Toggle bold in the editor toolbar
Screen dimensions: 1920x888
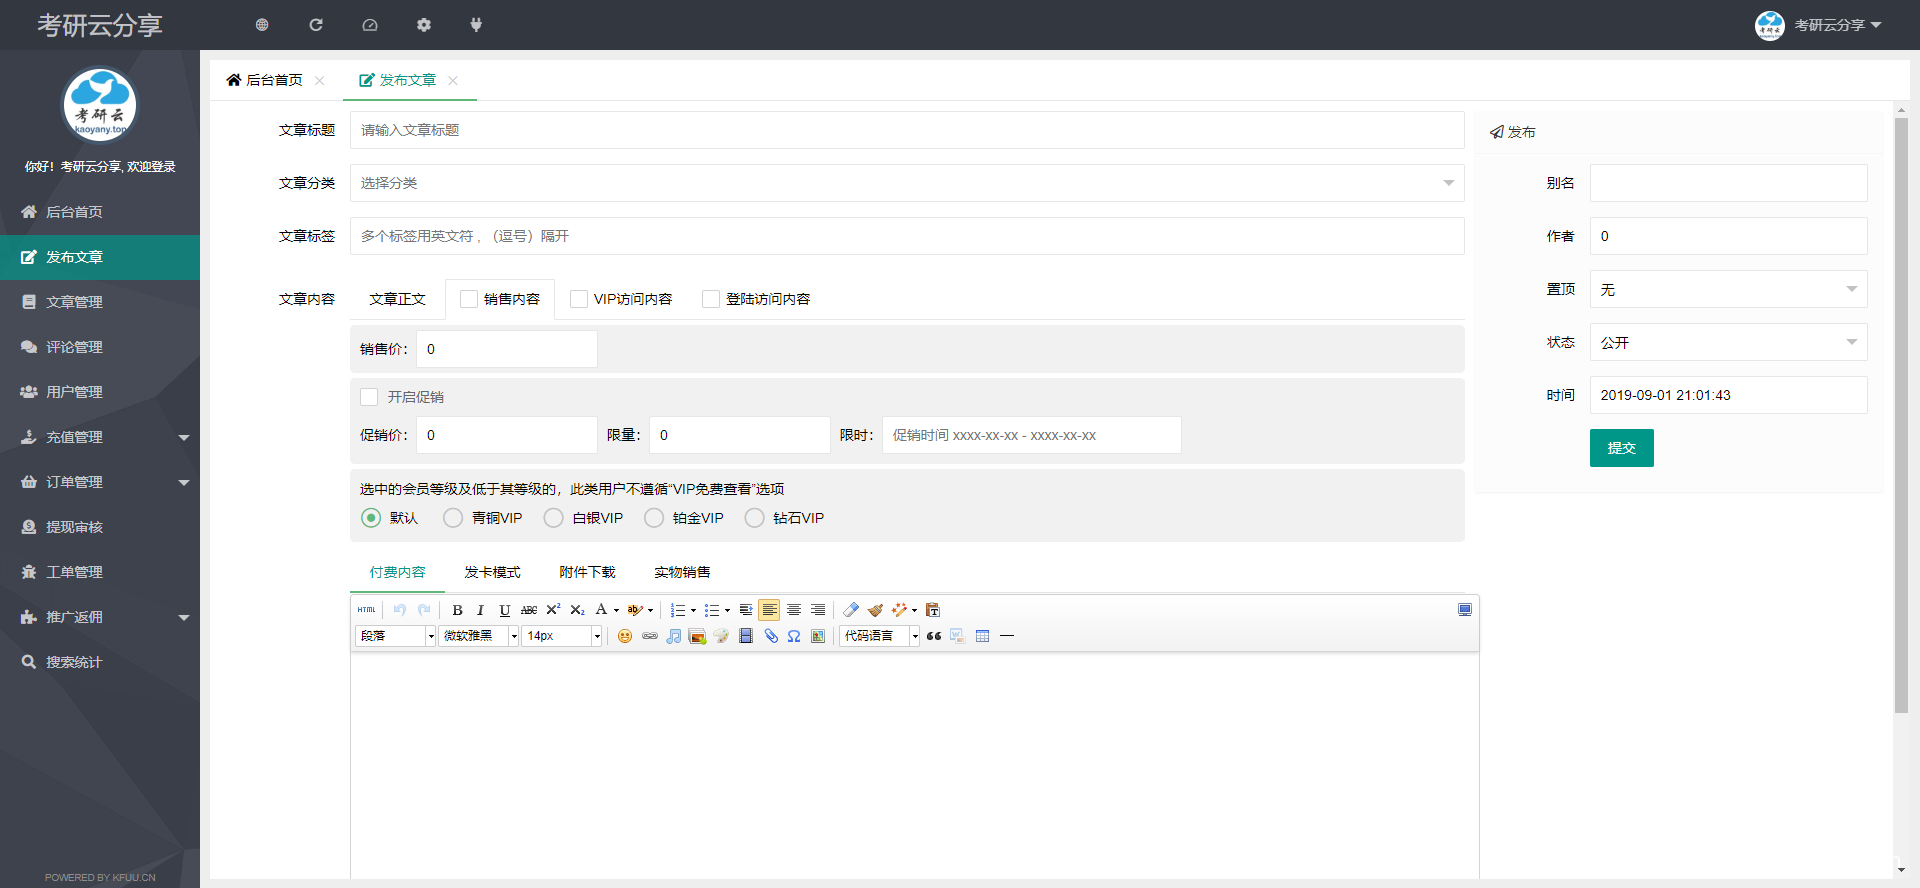457,610
